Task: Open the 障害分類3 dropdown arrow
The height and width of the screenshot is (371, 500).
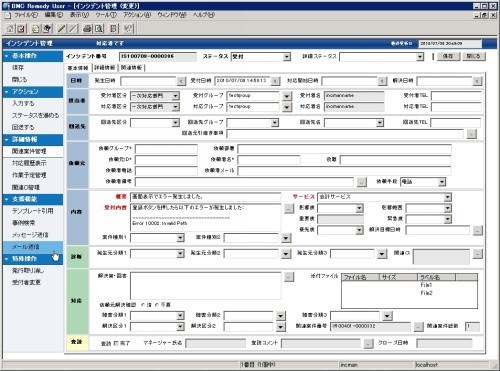Action: (x=387, y=316)
